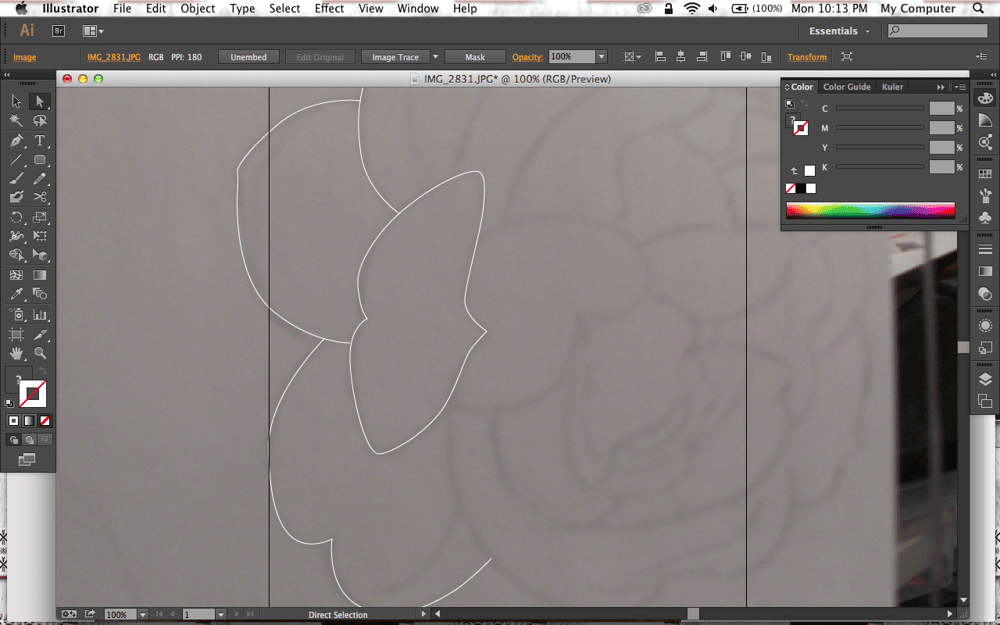Open zoom level dropdown in status bar
The height and width of the screenshot is (625, 1000).
[143, 614]
